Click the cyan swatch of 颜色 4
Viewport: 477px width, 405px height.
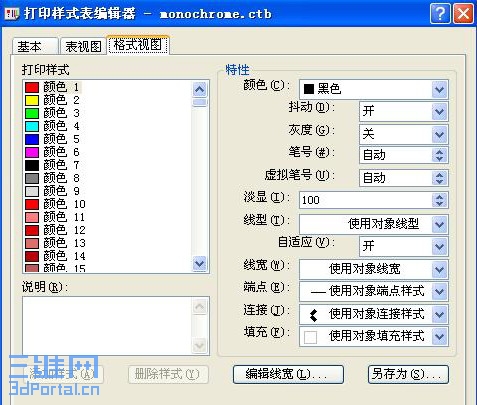32,126
